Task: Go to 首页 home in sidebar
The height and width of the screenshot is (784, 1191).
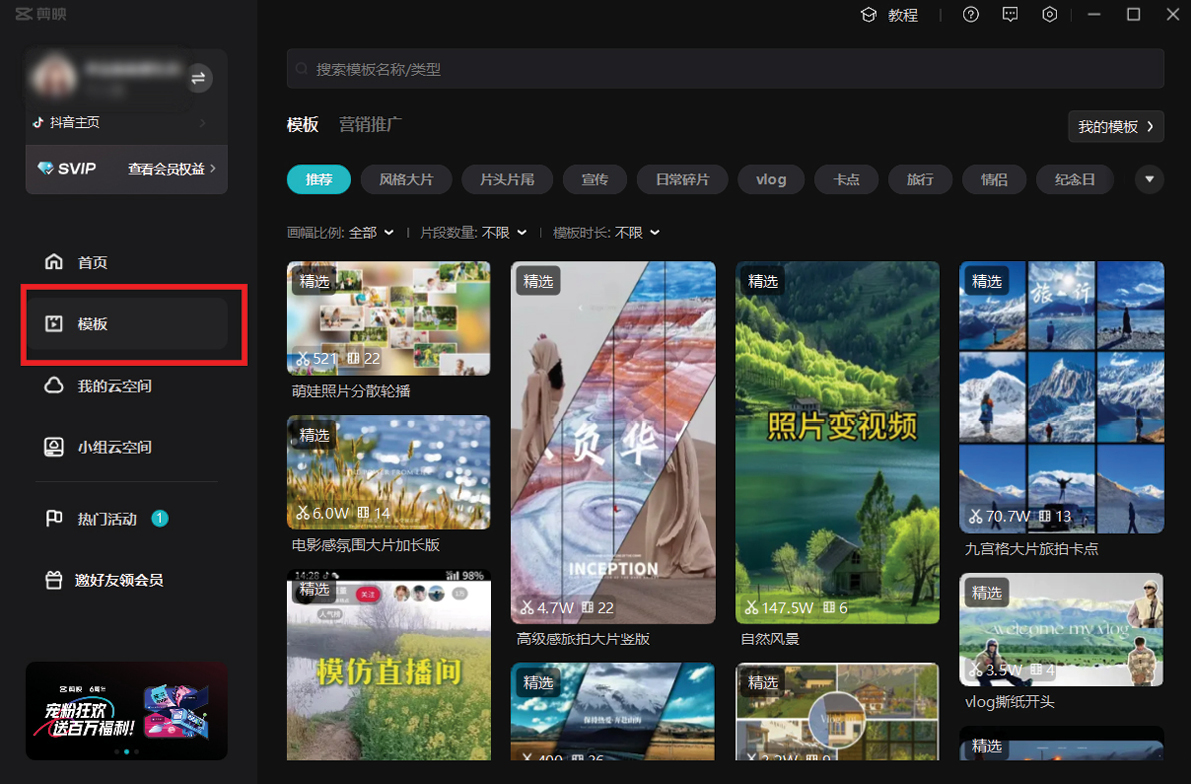Action: (x=92, y=262)
